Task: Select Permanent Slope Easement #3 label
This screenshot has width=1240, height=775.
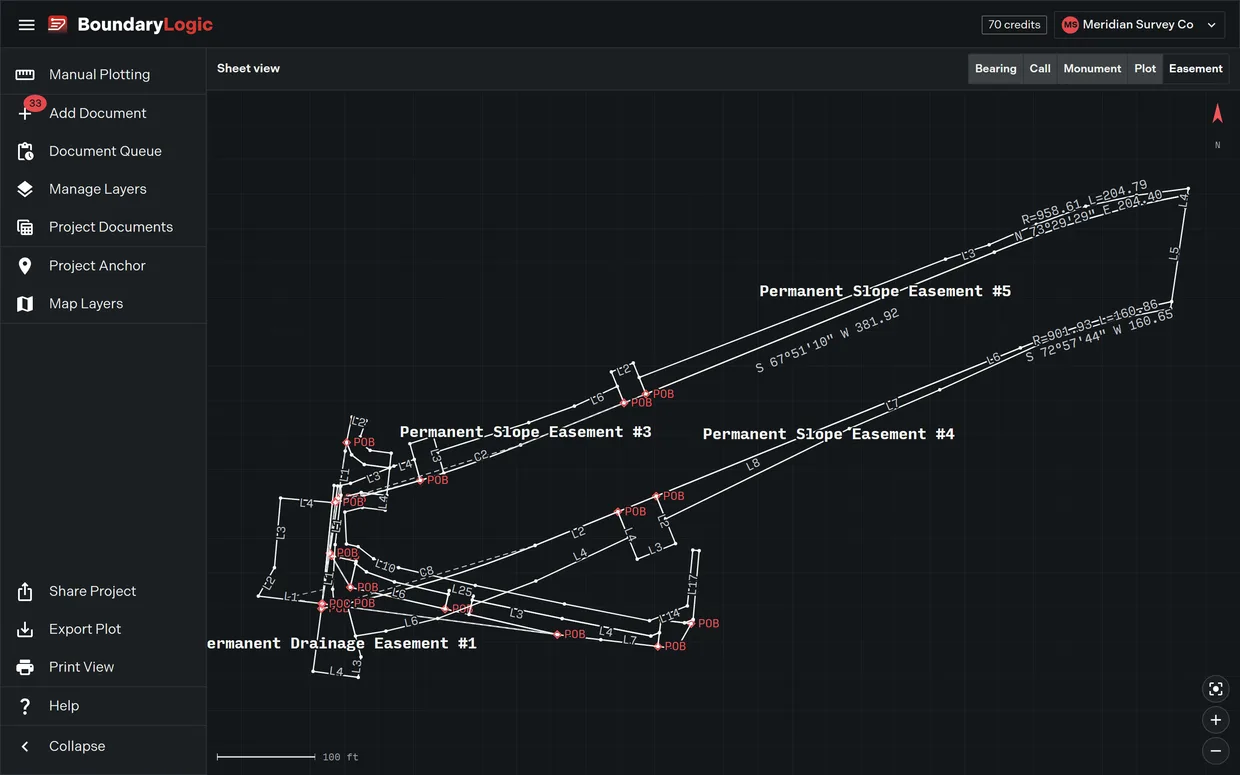Action: pyautogui.click(x=526, y=432)
